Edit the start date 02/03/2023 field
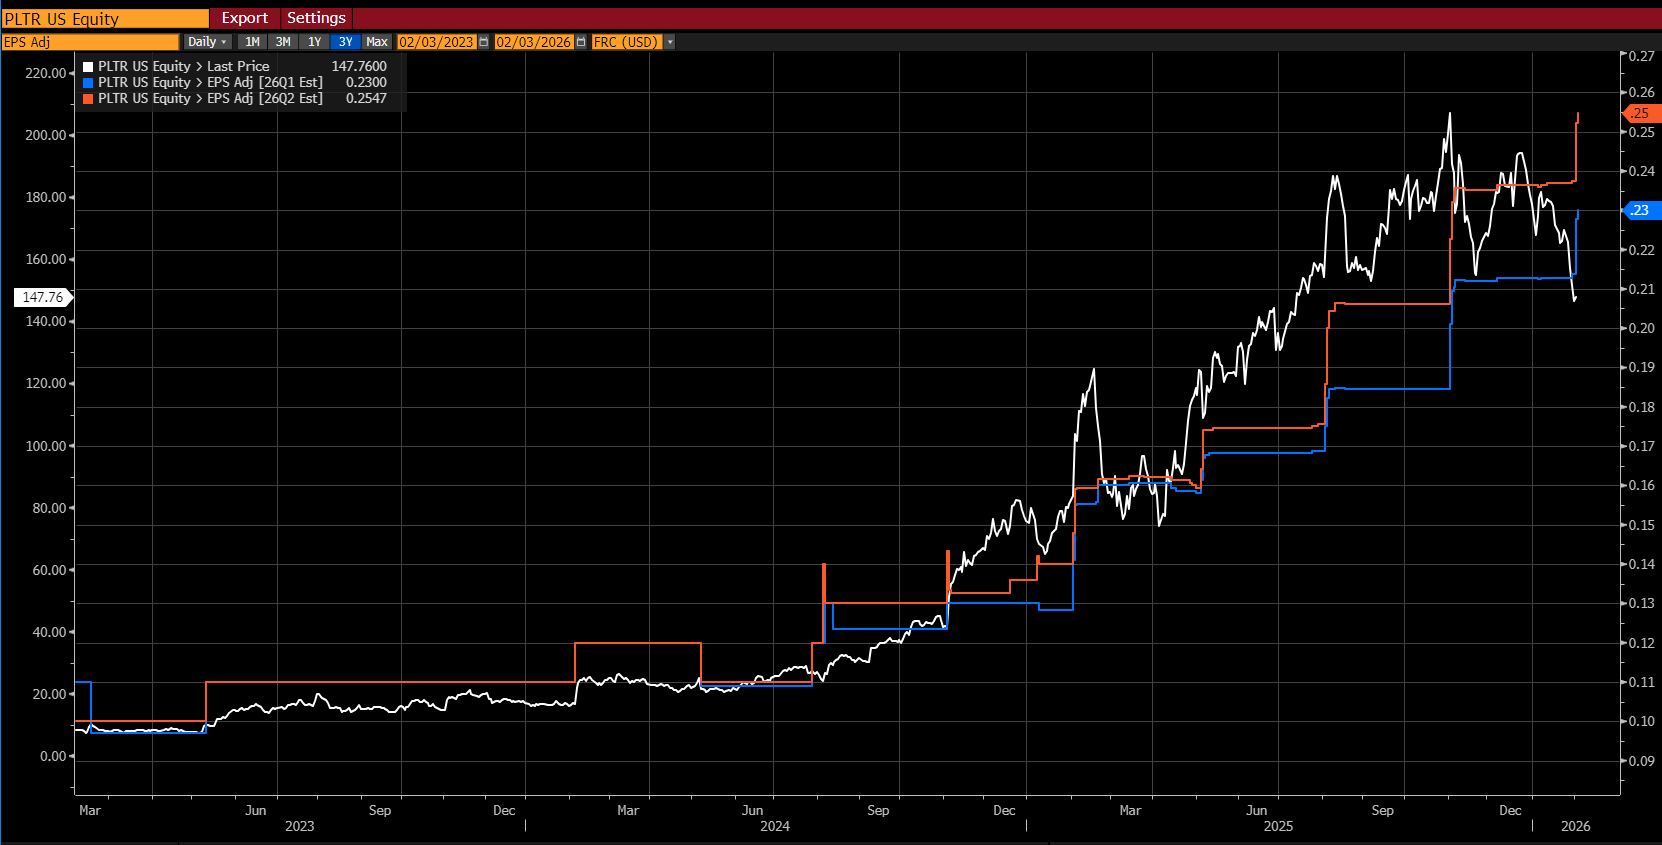The height and width of the screenshot is (845, 1662). coord(436,42)
